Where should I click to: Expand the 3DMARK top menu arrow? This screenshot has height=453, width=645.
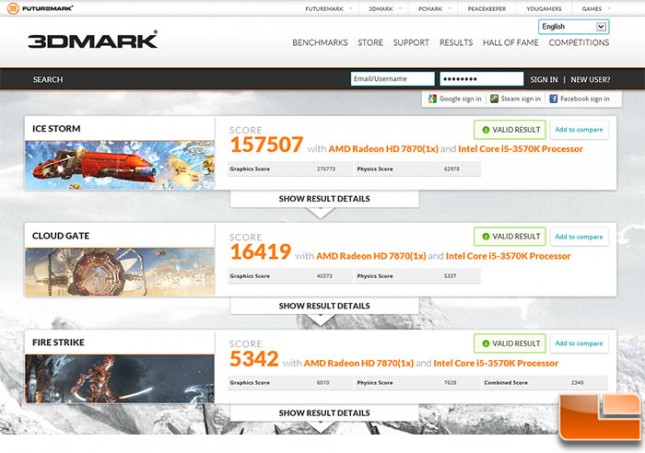400,8
